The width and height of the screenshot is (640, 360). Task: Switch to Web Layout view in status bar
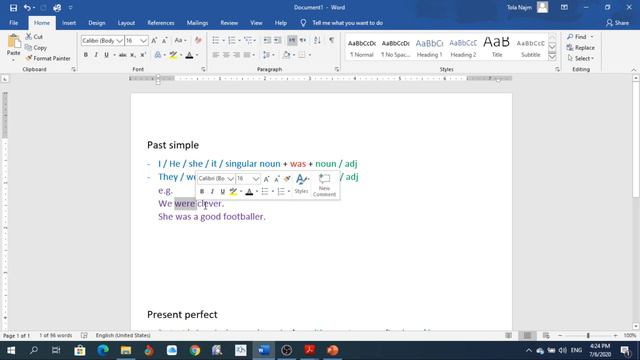[x=546, y=336]
